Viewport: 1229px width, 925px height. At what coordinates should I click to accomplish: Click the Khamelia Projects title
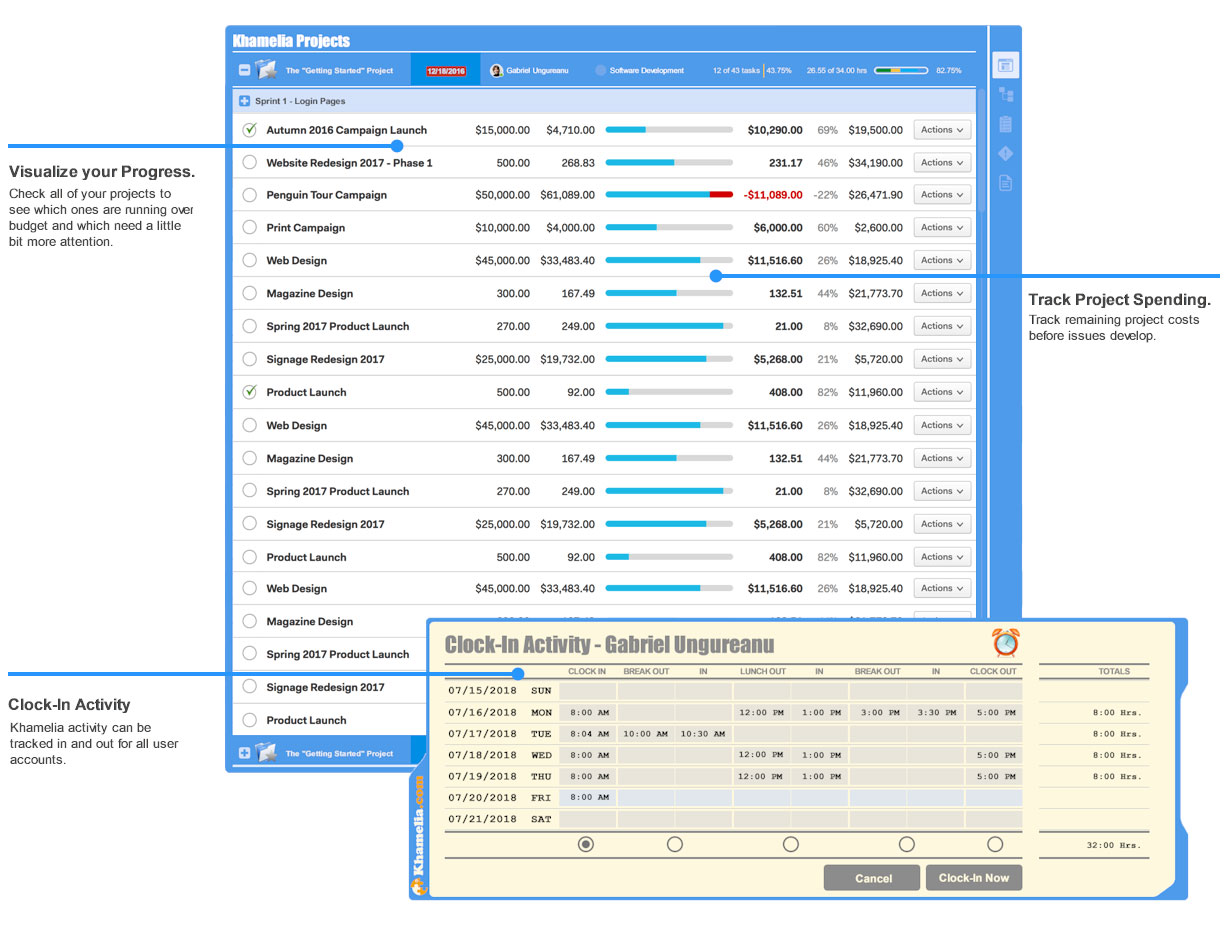pos(291,41)
